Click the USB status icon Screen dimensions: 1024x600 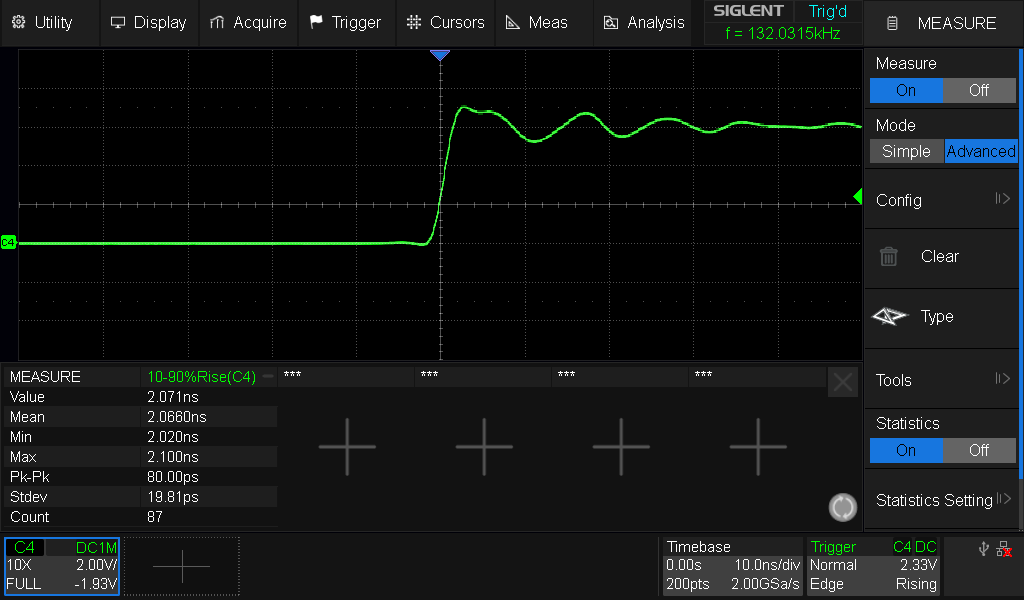[x=983, y=549]
